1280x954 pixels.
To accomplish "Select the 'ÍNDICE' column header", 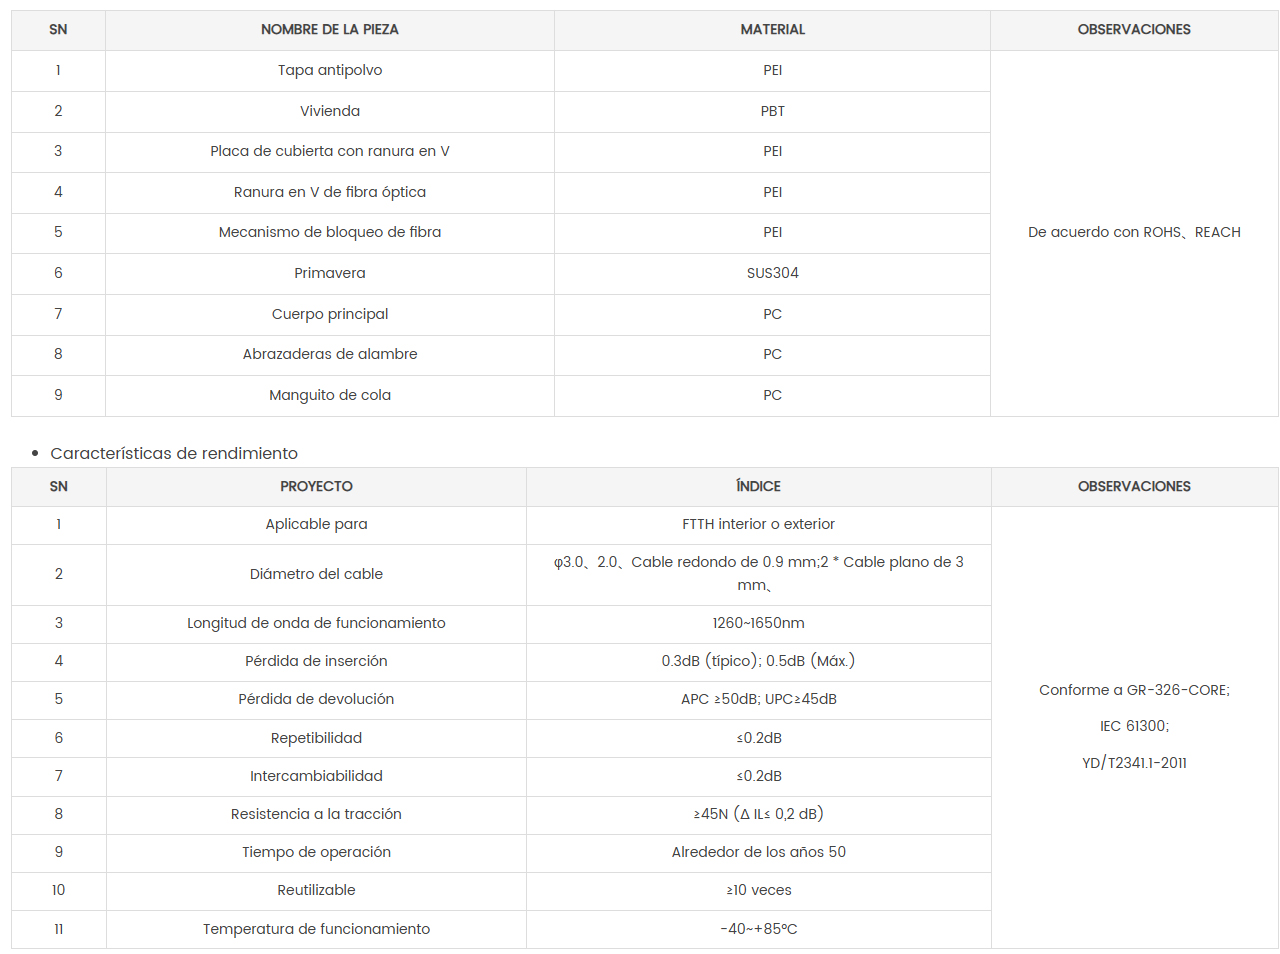I will pyautogui.click(x=758, y=486).
